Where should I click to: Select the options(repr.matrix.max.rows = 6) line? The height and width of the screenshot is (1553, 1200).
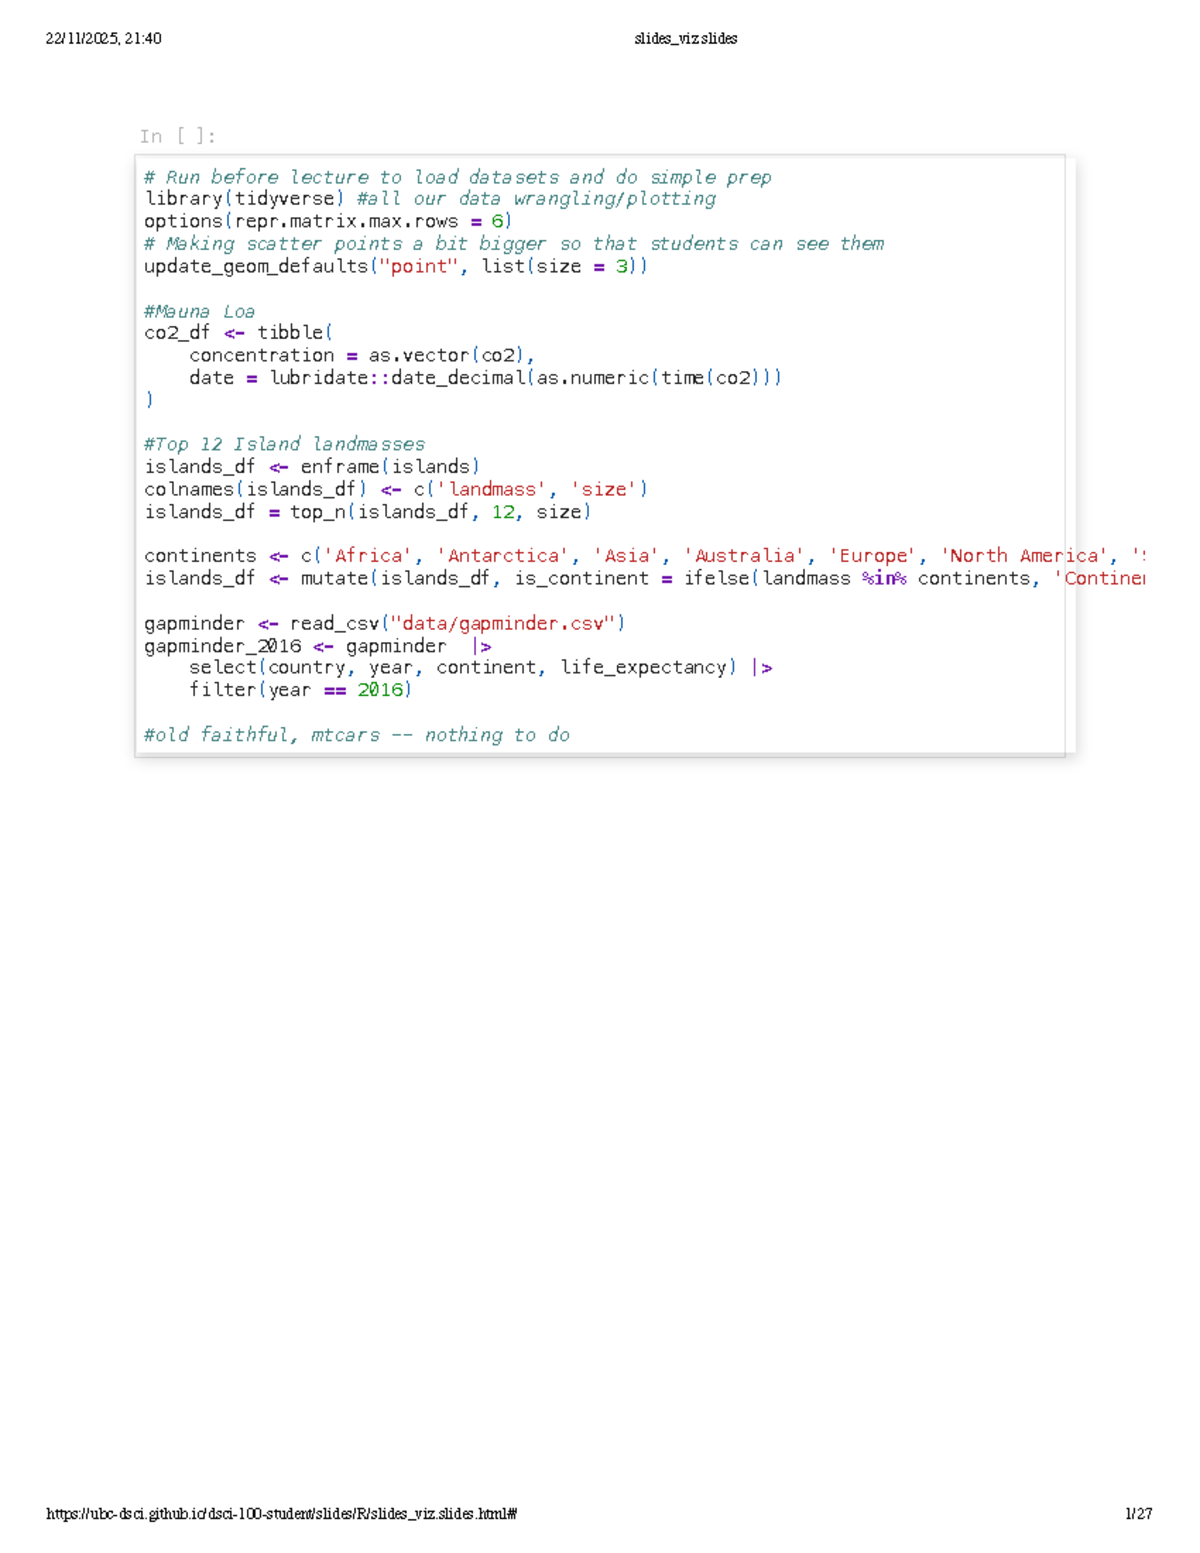coord(327,221)
